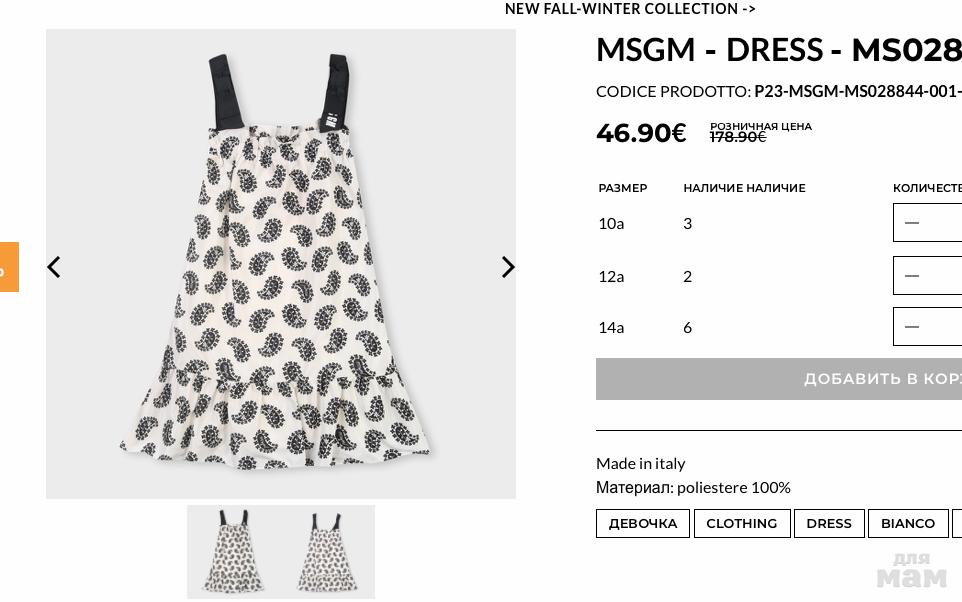Decrease quantity for size 14a
Viewport: 962px width, 602px height.
tap(912, 327)
